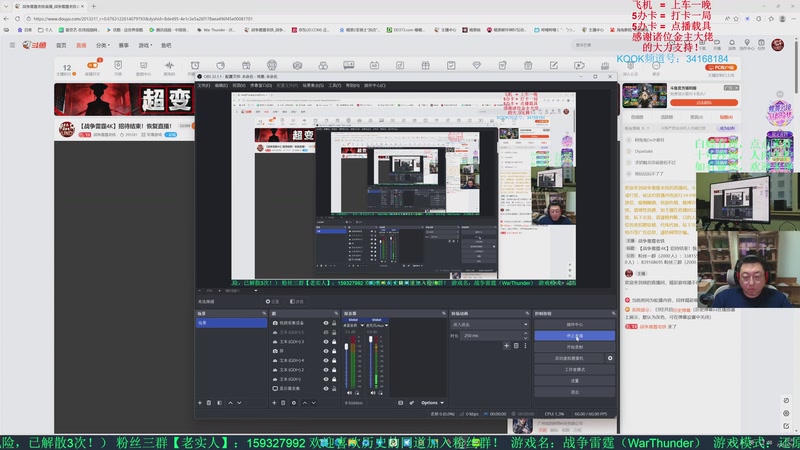Click exit button in OBS Controls
Viewport: 800px width, 450px height.
pyautogui.click(x=574, y=392)
